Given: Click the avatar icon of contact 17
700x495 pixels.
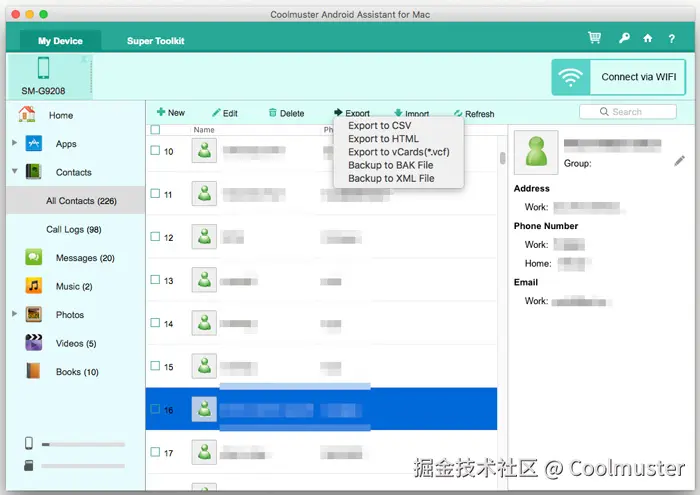Looking at the screenshot, I should click(204, 452).
